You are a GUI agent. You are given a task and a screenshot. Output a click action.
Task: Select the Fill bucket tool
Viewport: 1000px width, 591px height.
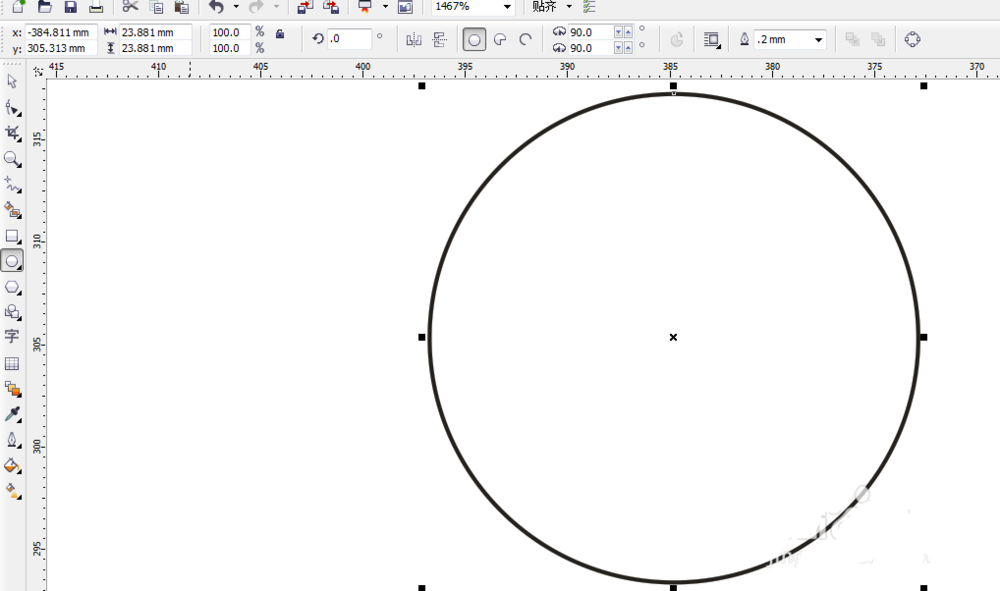[x=12, y=466]
